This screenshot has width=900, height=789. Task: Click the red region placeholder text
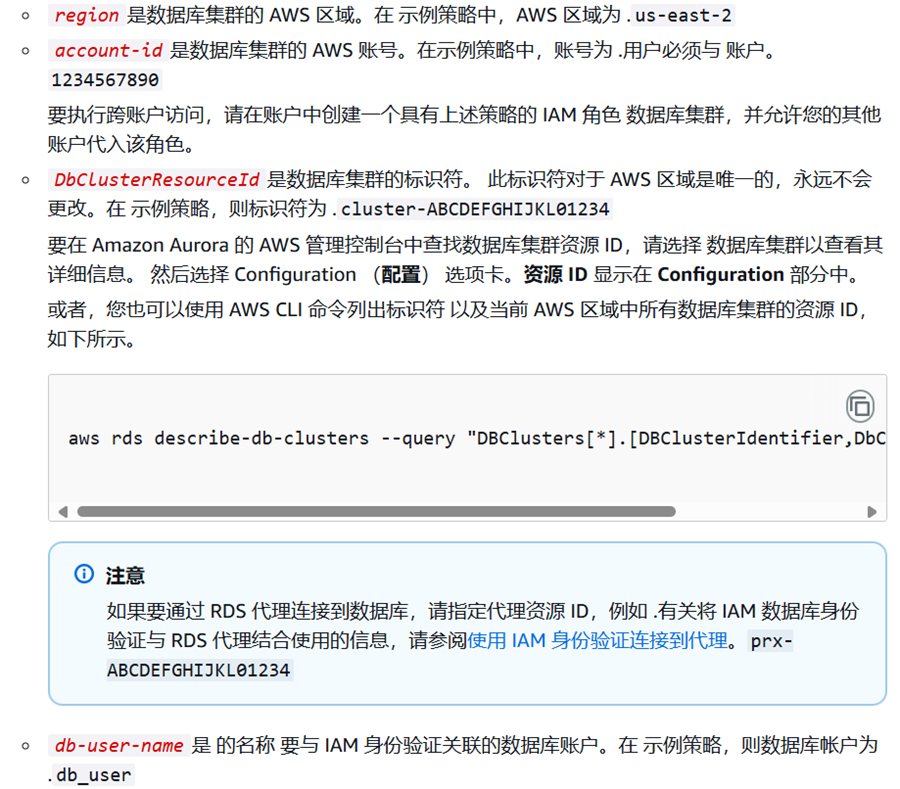(x=87, y=15)
